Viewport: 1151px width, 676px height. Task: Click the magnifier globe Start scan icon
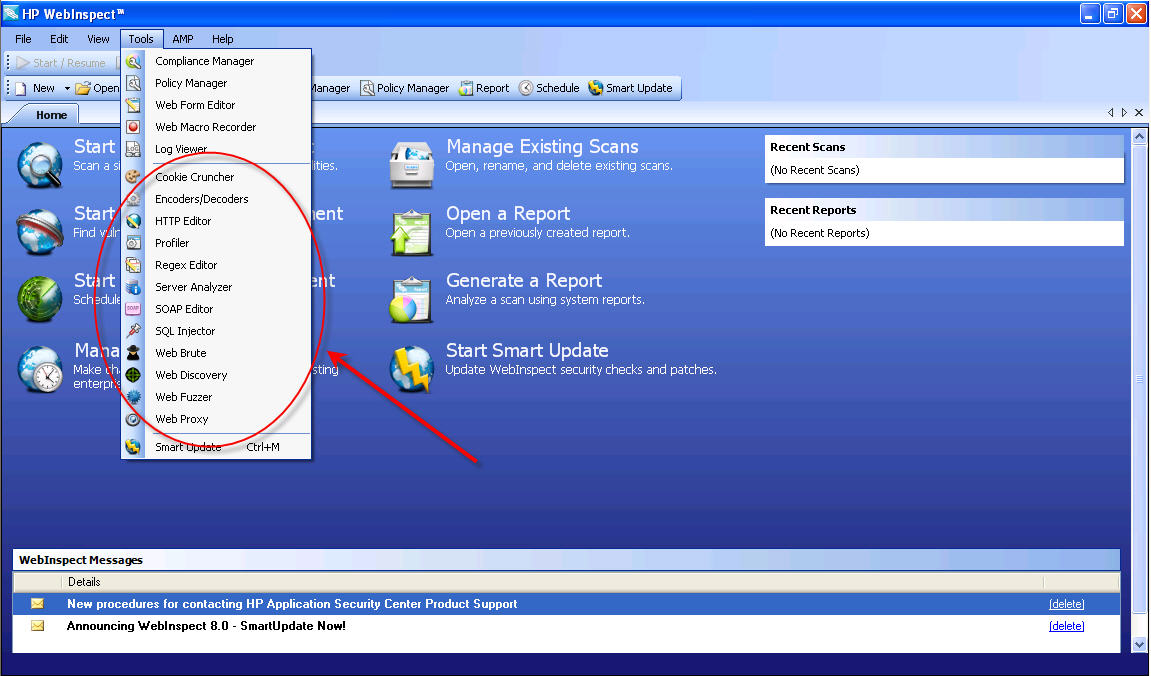click(x=40, y=164)
